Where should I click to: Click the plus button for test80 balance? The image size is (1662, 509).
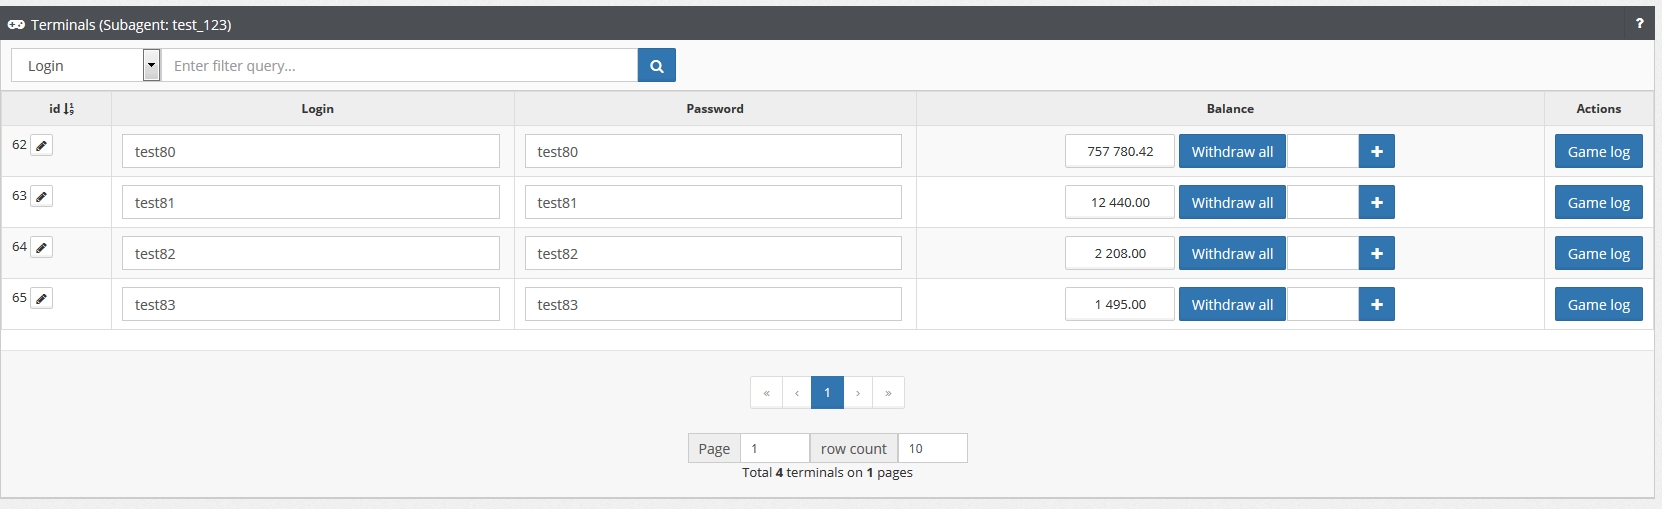click(x=1376, y=152)
